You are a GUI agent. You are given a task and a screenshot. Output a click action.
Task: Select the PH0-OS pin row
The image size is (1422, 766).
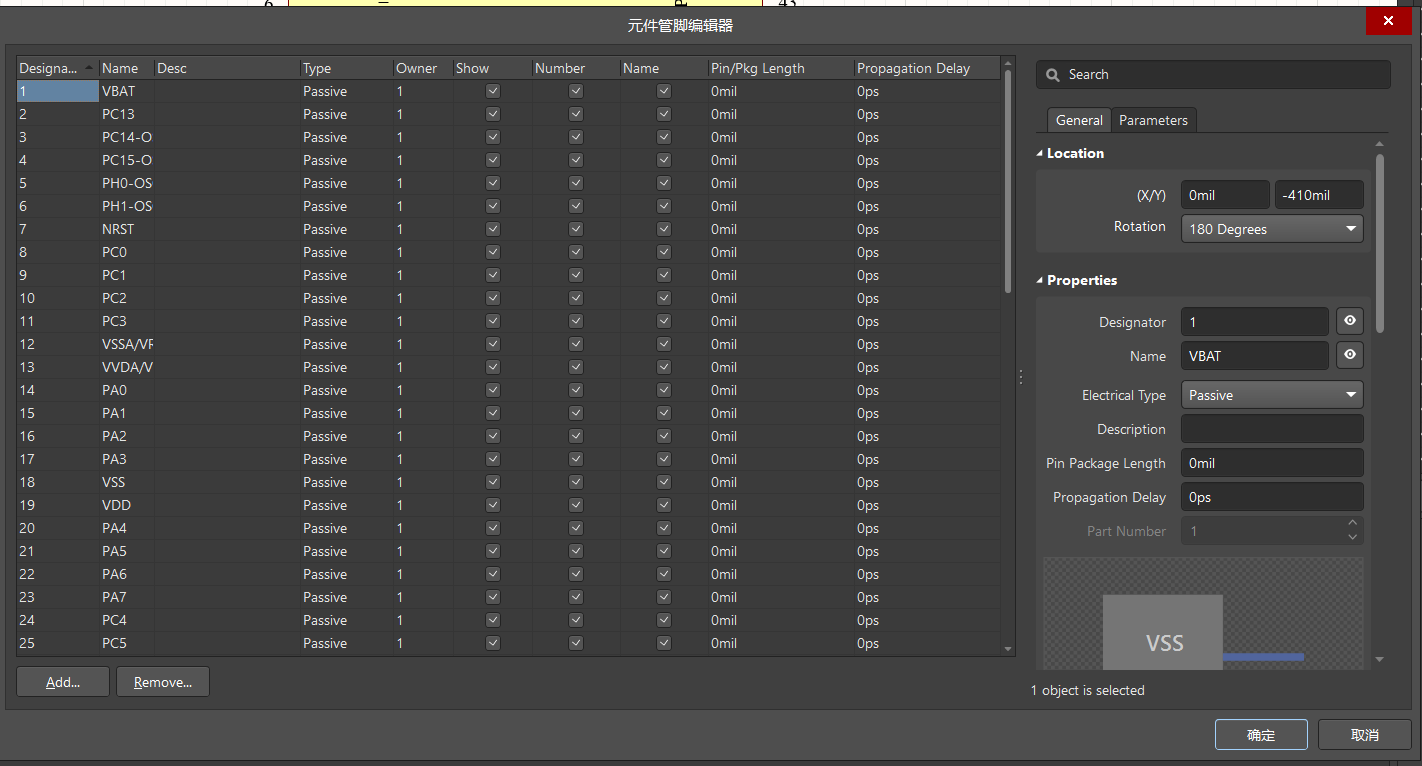point(509,183)
